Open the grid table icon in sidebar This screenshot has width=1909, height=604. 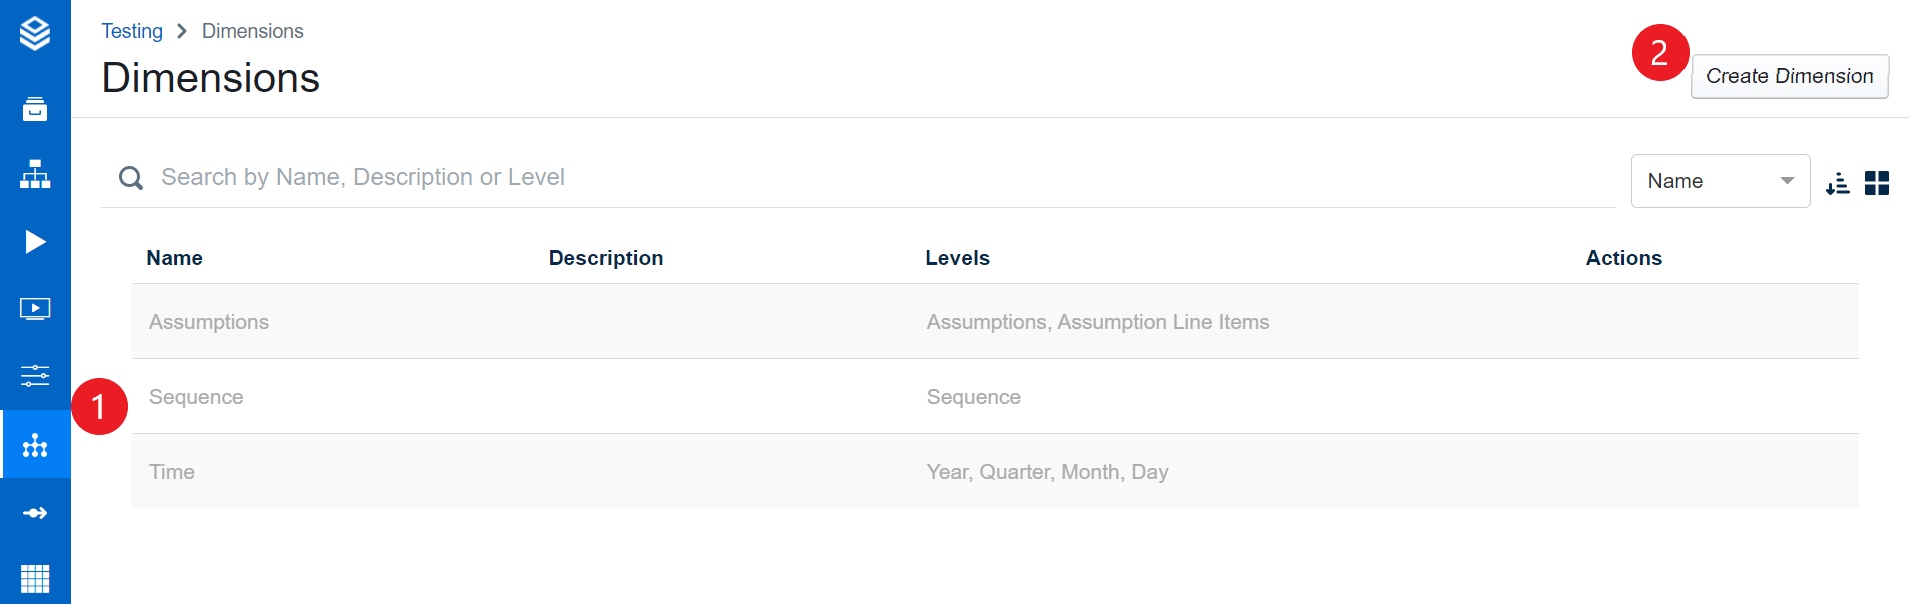coord(35,579)
